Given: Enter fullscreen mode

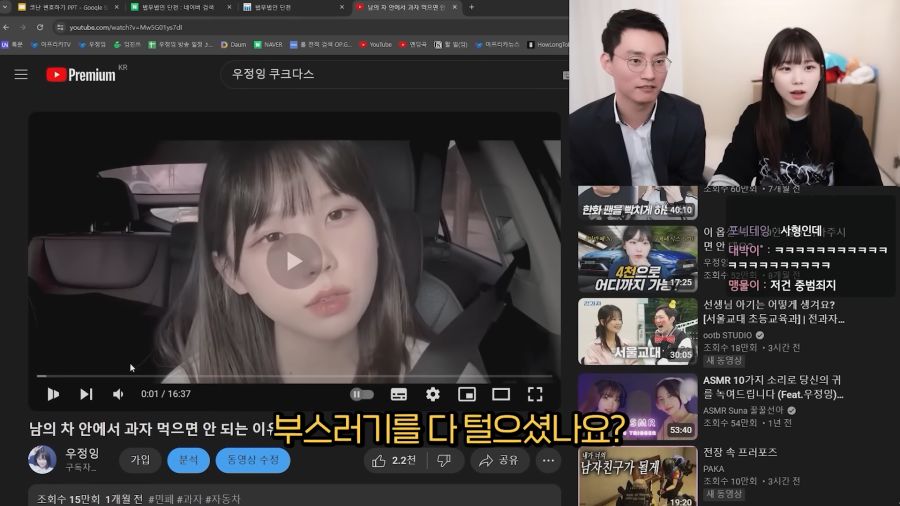Looking at the screenshot, I should coord(535,394).
